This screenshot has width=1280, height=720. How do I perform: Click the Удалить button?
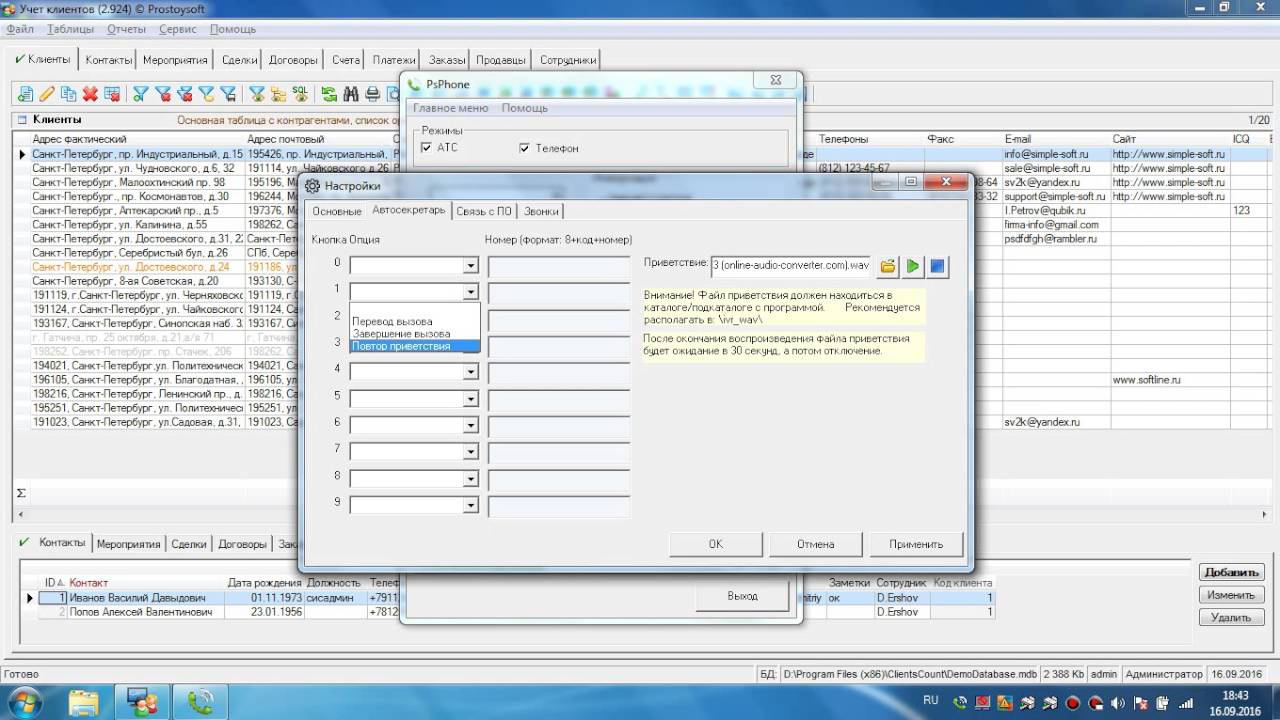1232,618
